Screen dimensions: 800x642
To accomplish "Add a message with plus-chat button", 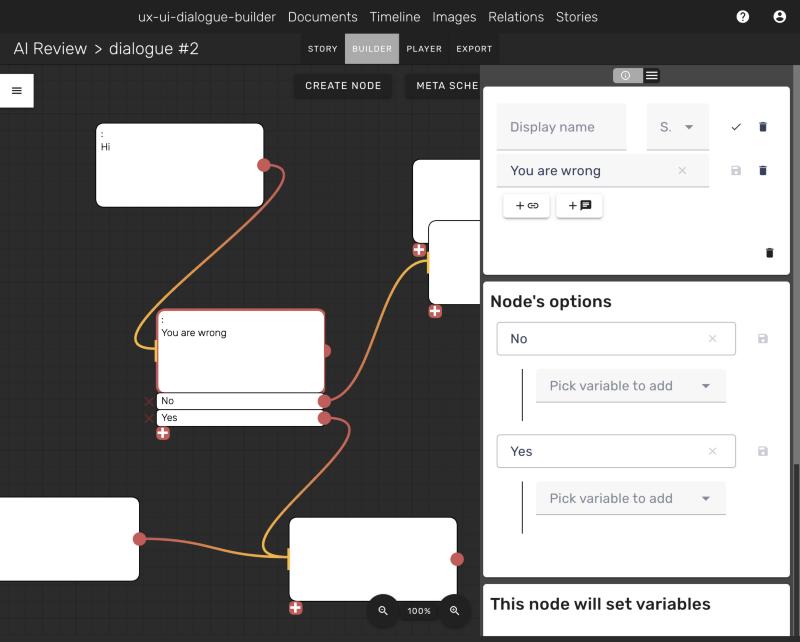I will click(579, 206).
